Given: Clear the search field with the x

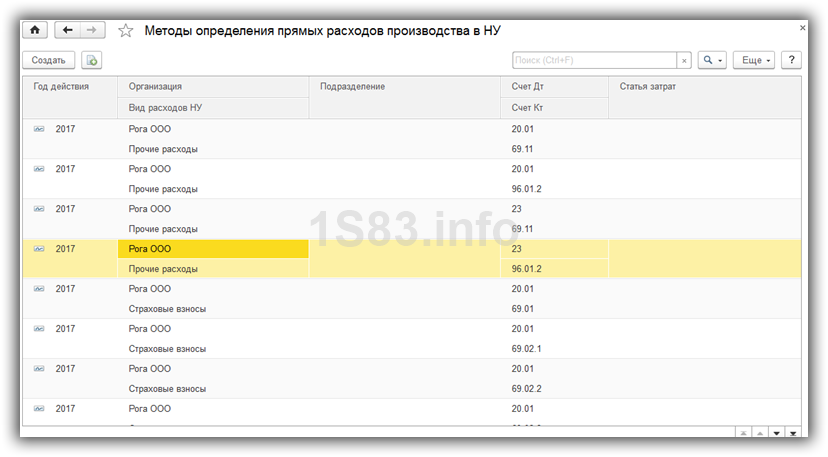Looking at the screenshot, I should [684, 60].
